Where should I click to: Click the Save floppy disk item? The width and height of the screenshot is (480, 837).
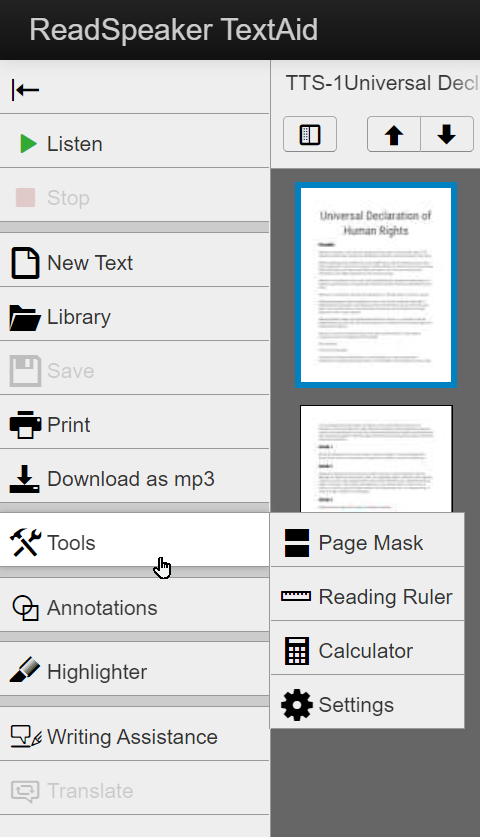click(134, 369)
